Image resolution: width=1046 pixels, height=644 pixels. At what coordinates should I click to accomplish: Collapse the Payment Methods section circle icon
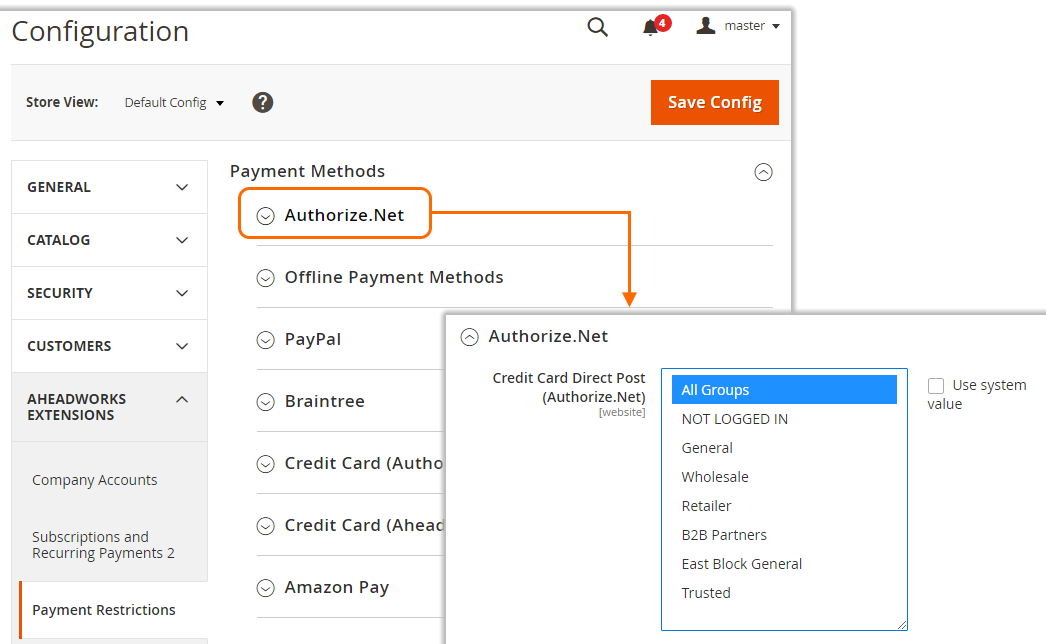click(763, 172)
